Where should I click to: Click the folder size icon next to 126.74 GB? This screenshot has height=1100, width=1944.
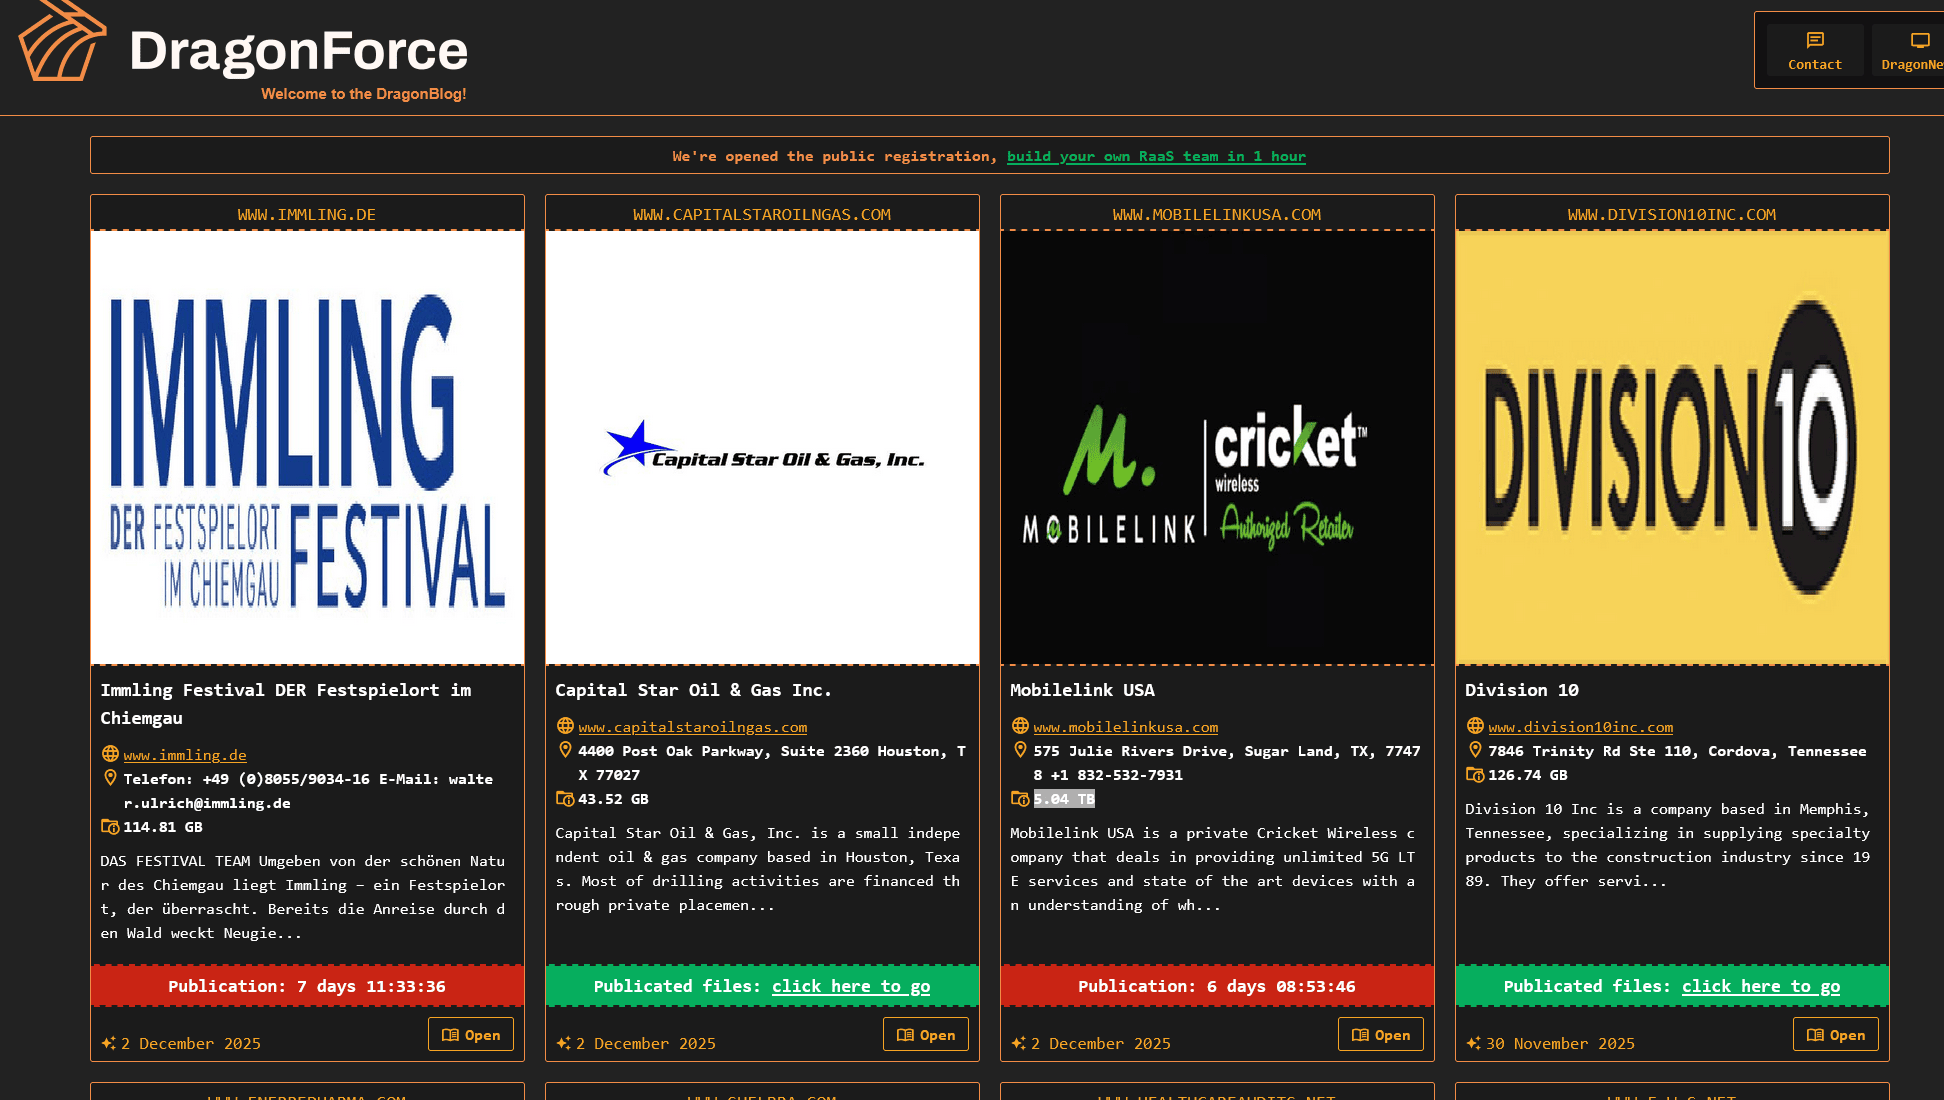1475,775
